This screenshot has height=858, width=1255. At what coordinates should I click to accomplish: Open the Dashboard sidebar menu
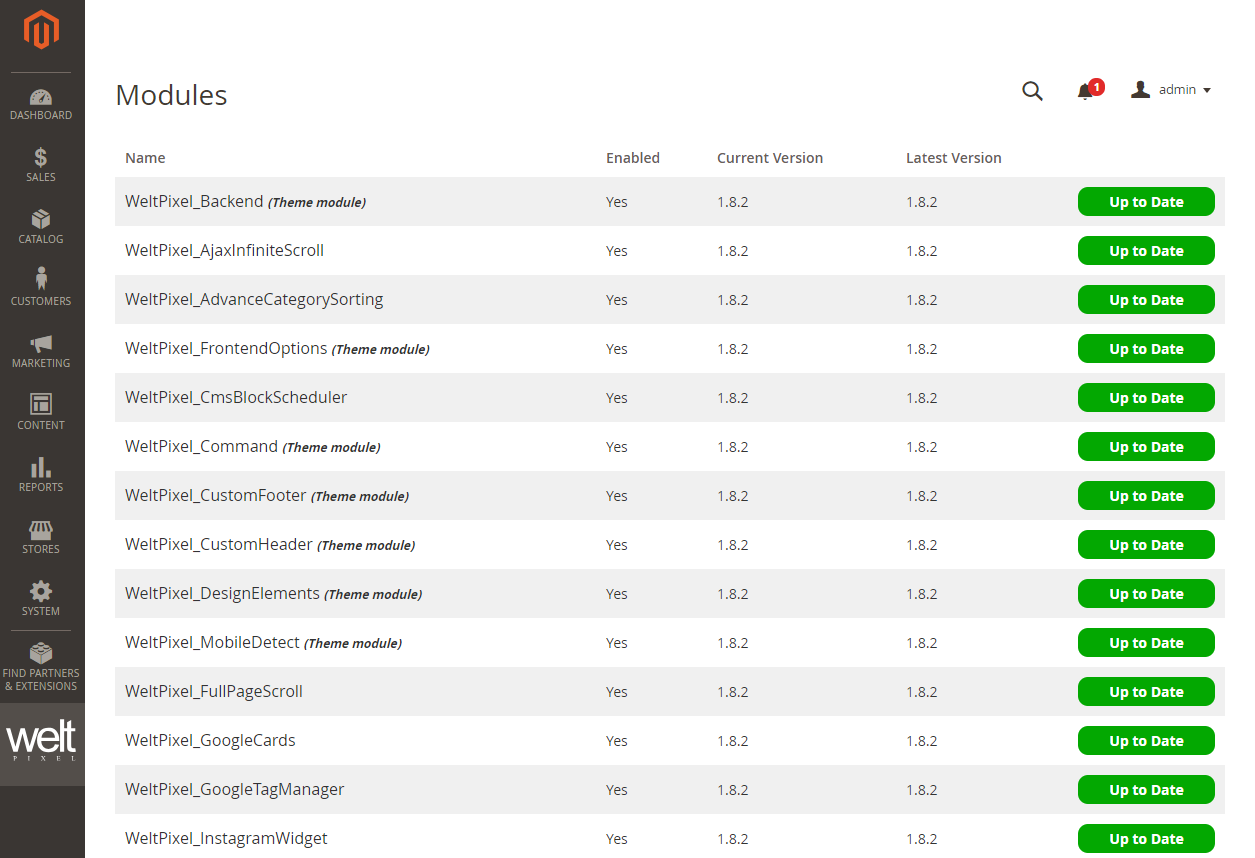point(41,104)
